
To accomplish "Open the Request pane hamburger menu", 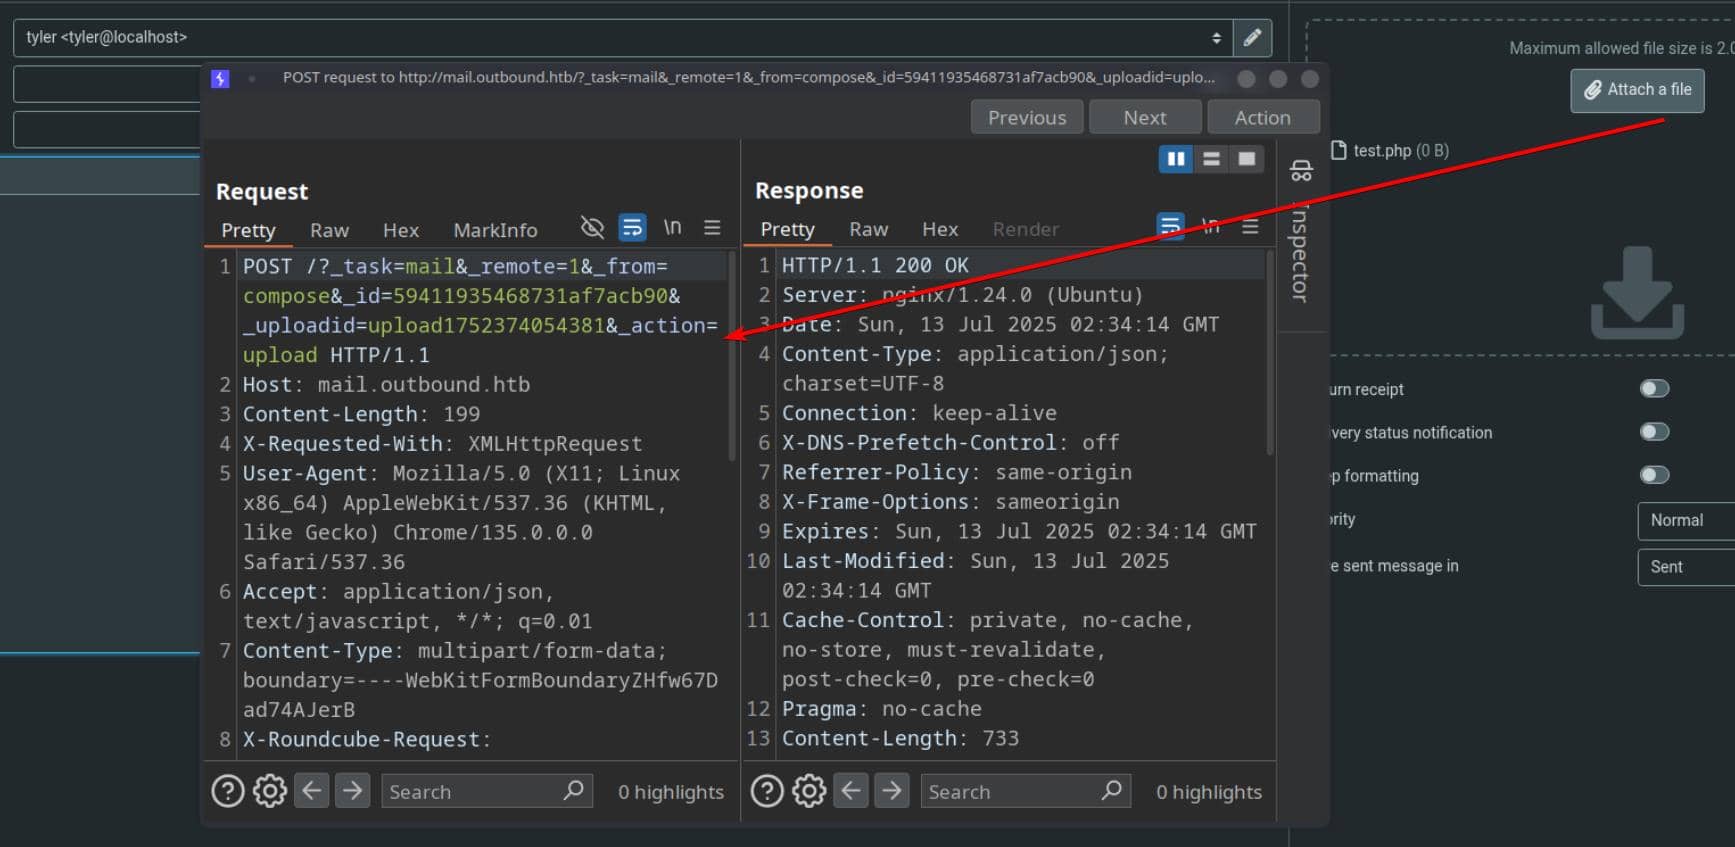I will [x=712, y=228].
